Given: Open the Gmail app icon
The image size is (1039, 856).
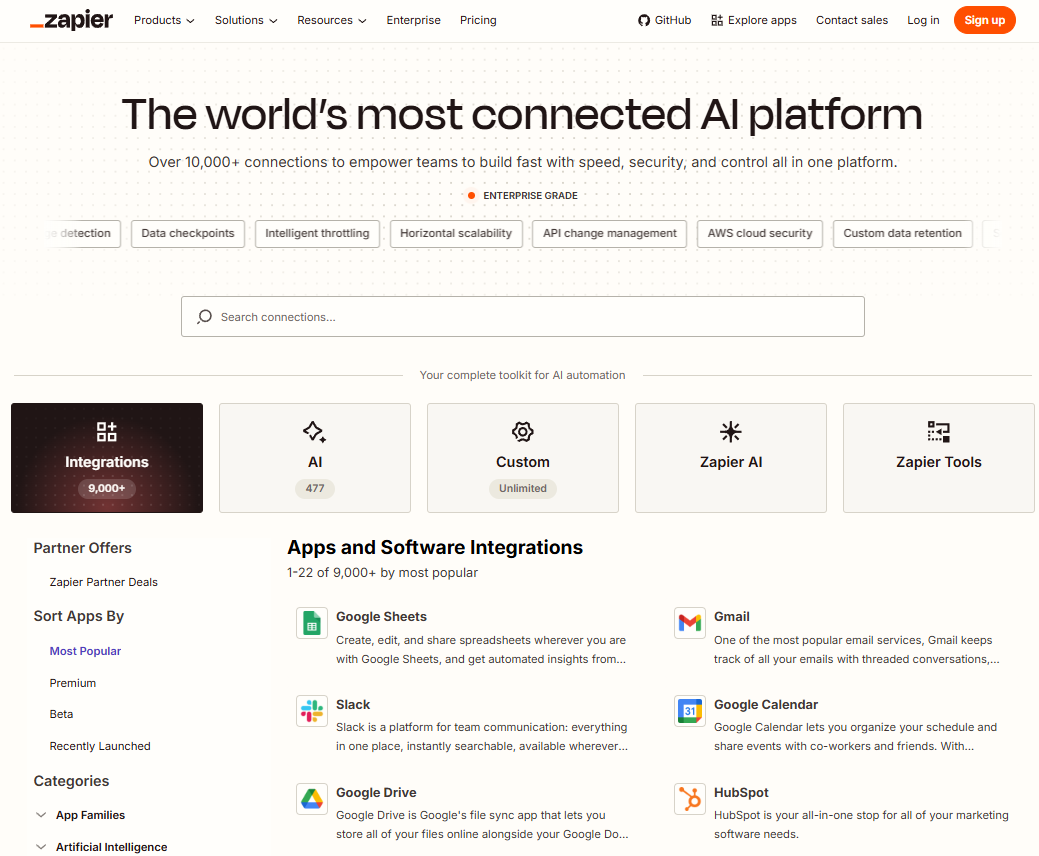Looking at the screenshot, I should [x=690, y=623].
